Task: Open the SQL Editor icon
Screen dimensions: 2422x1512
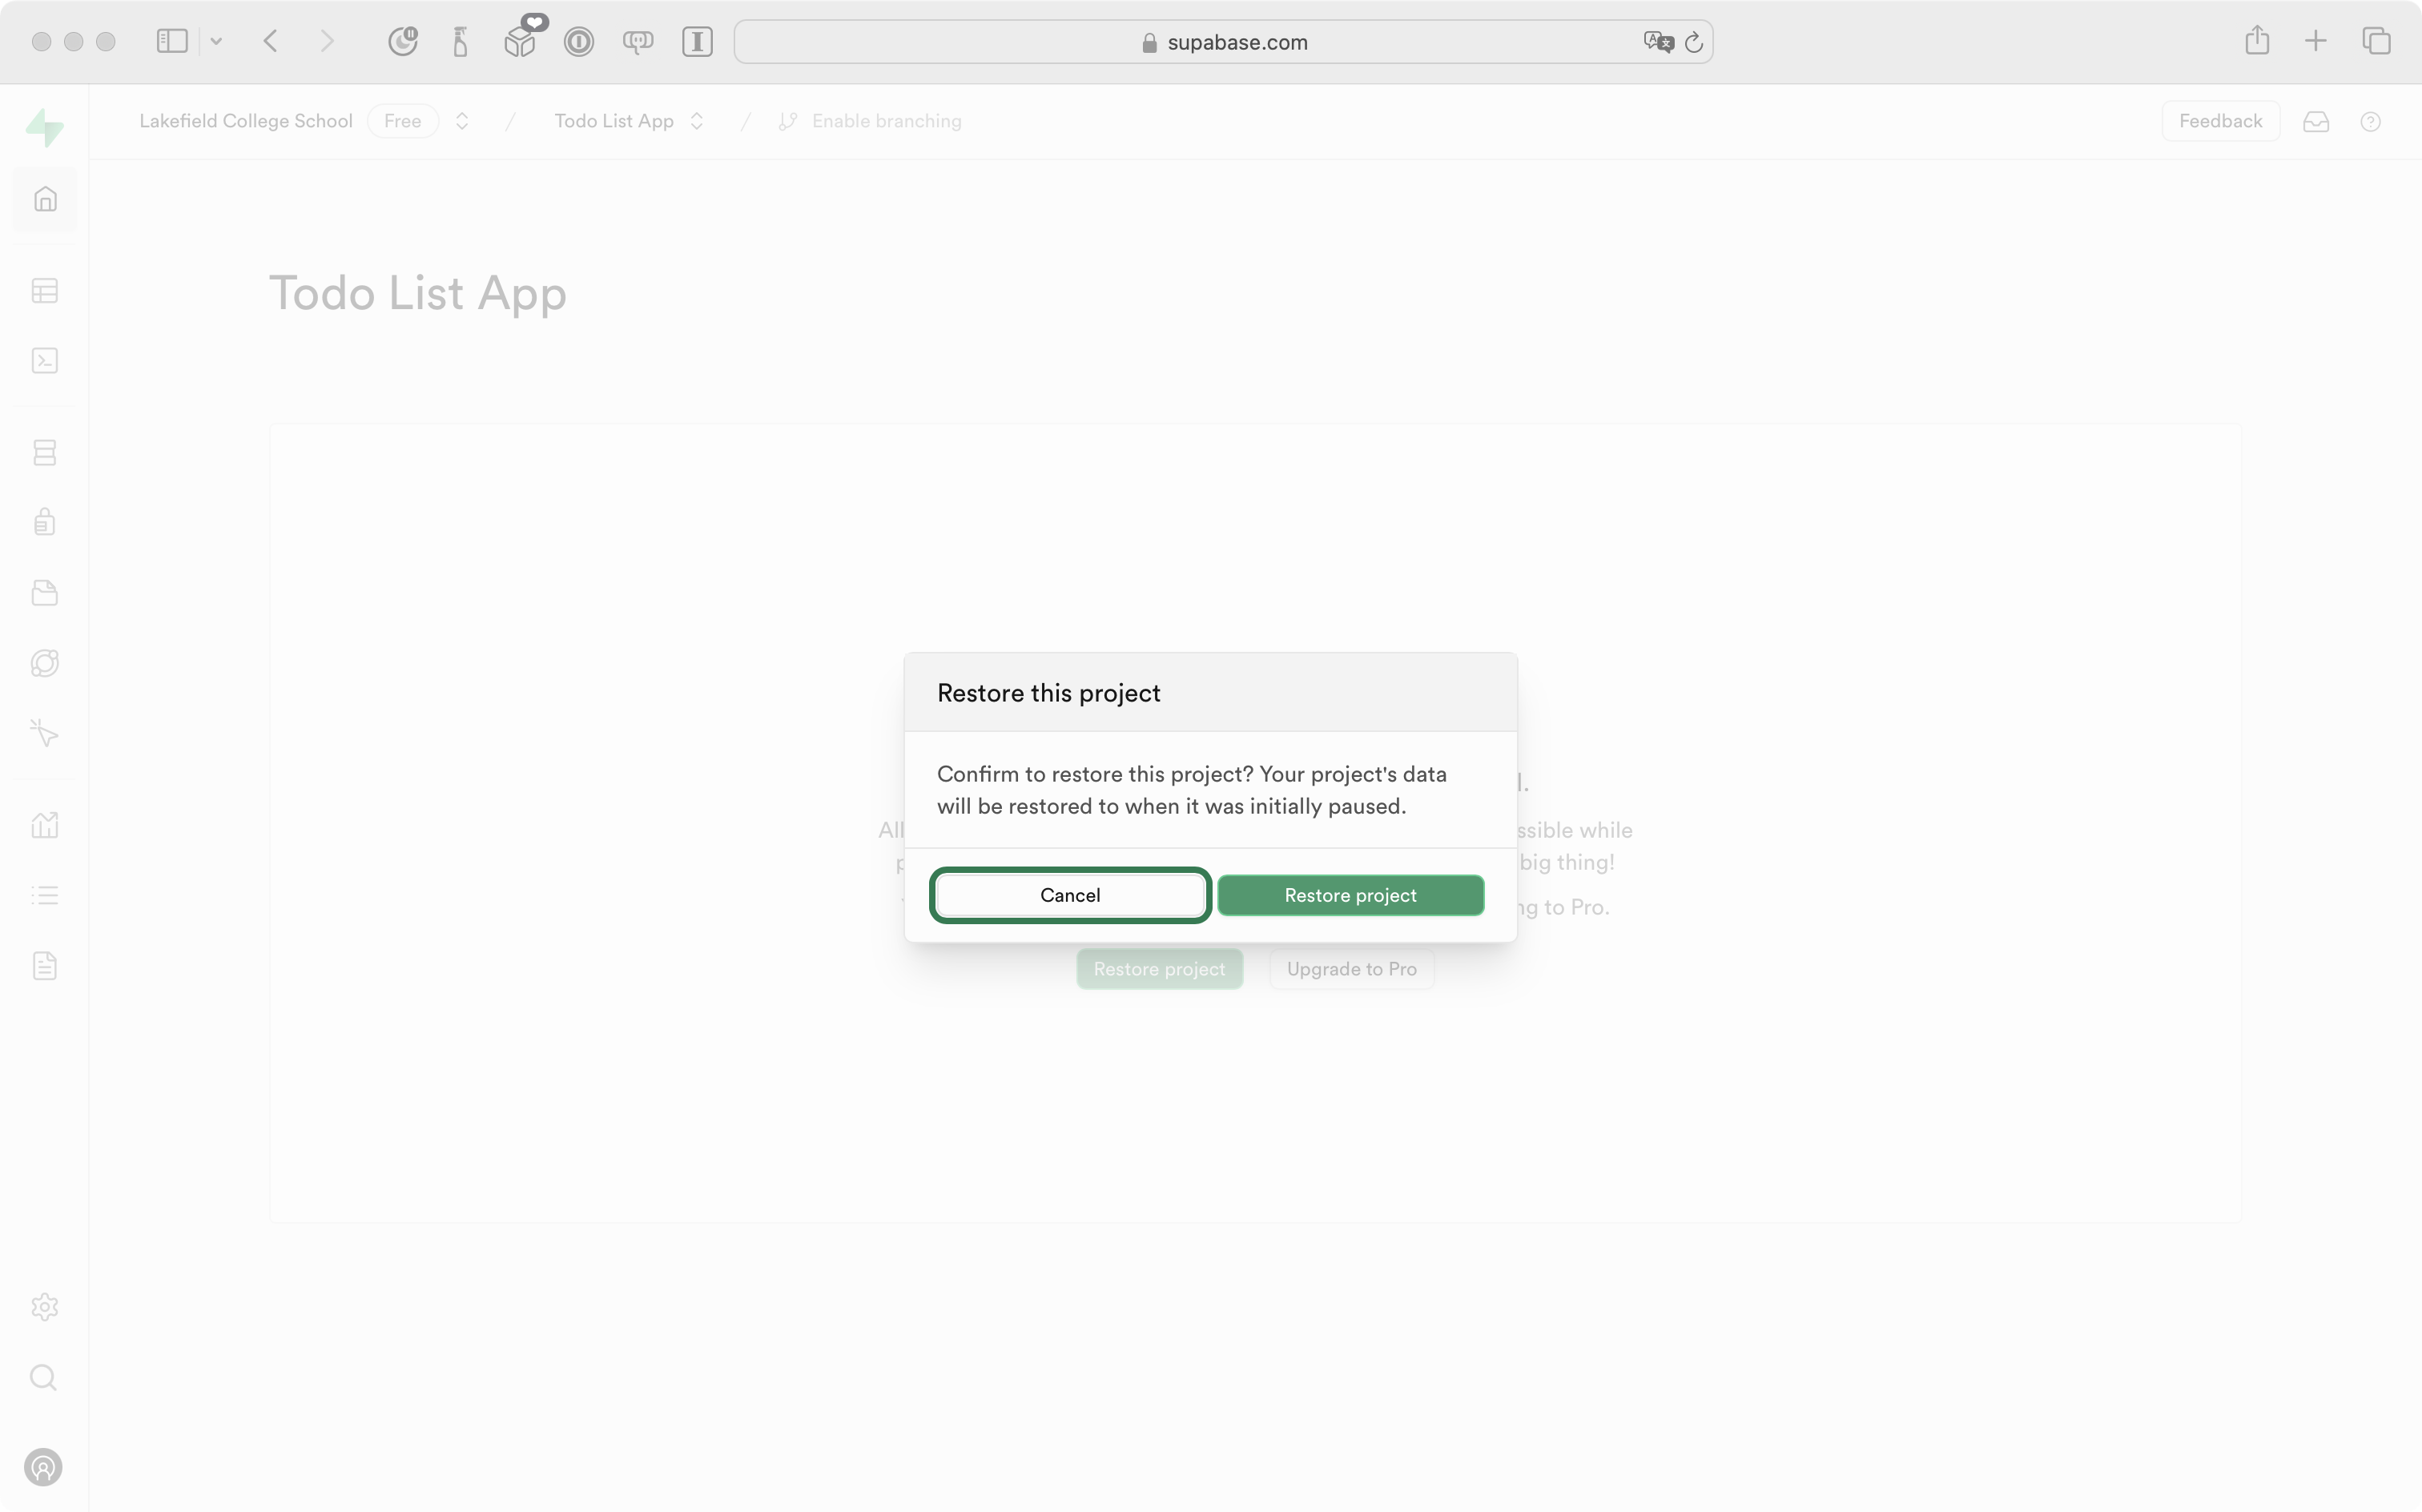Action: (x=44, y=361)
